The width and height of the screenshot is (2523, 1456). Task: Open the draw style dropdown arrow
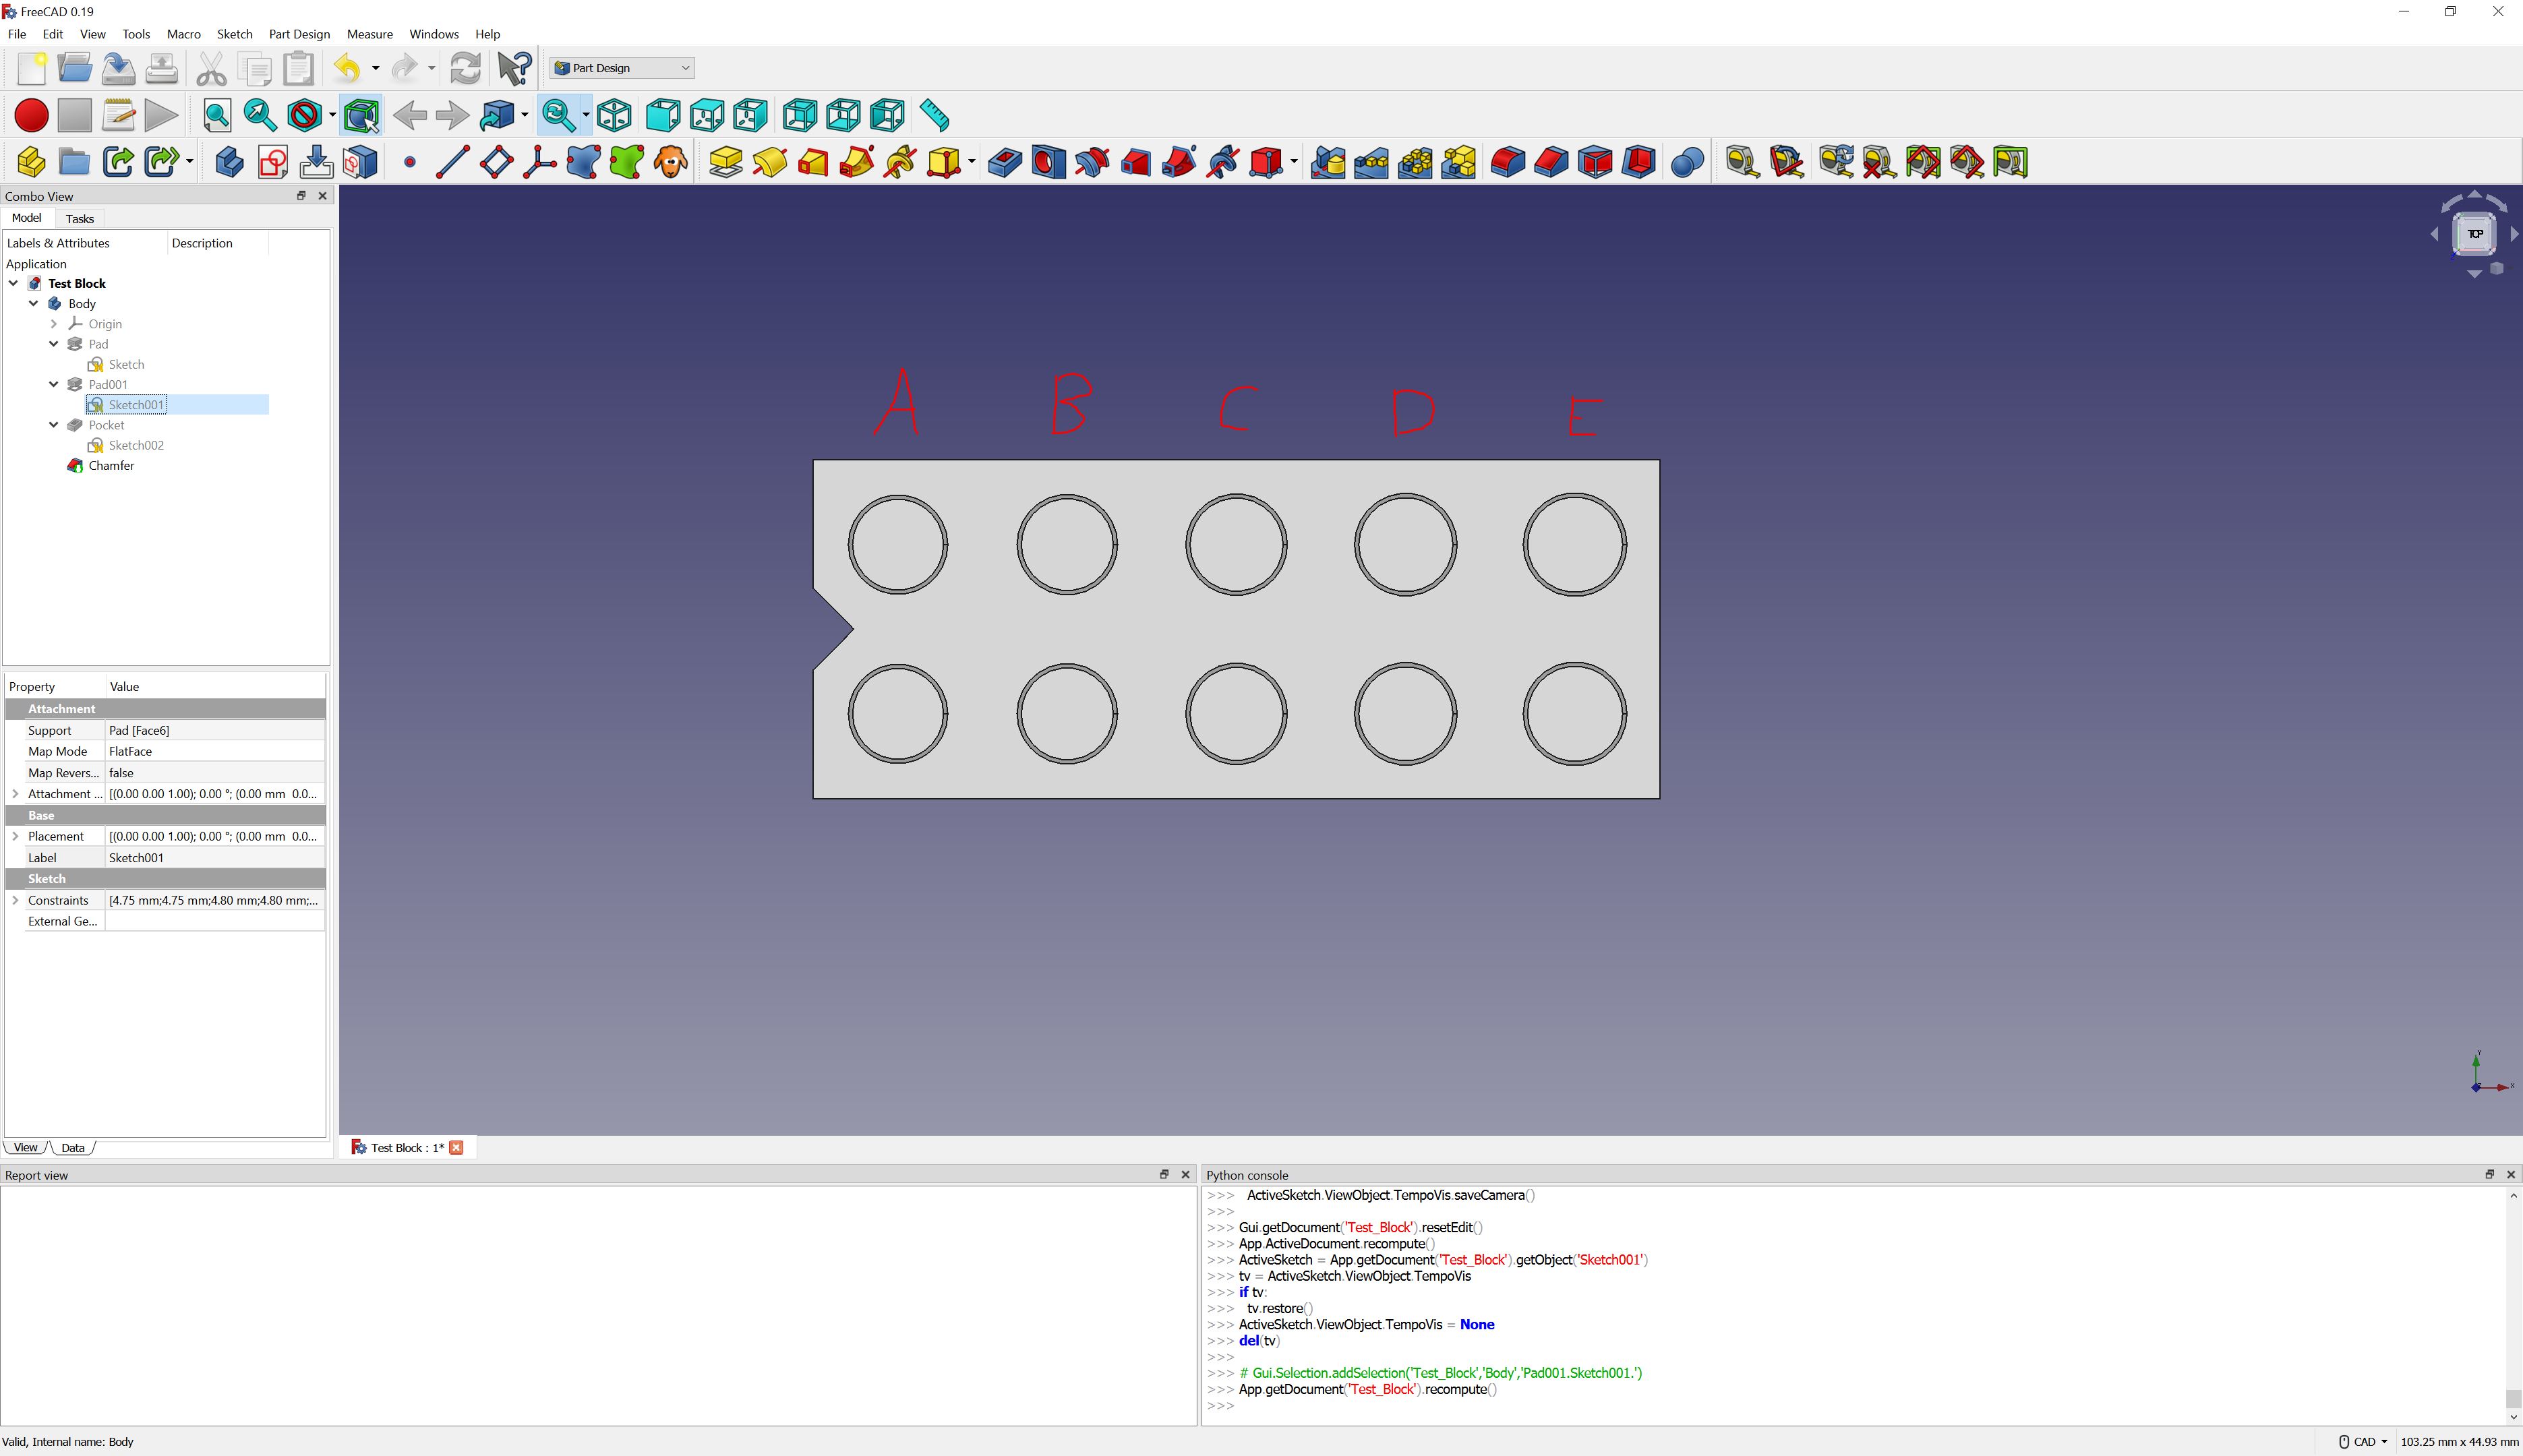[332, 116]
